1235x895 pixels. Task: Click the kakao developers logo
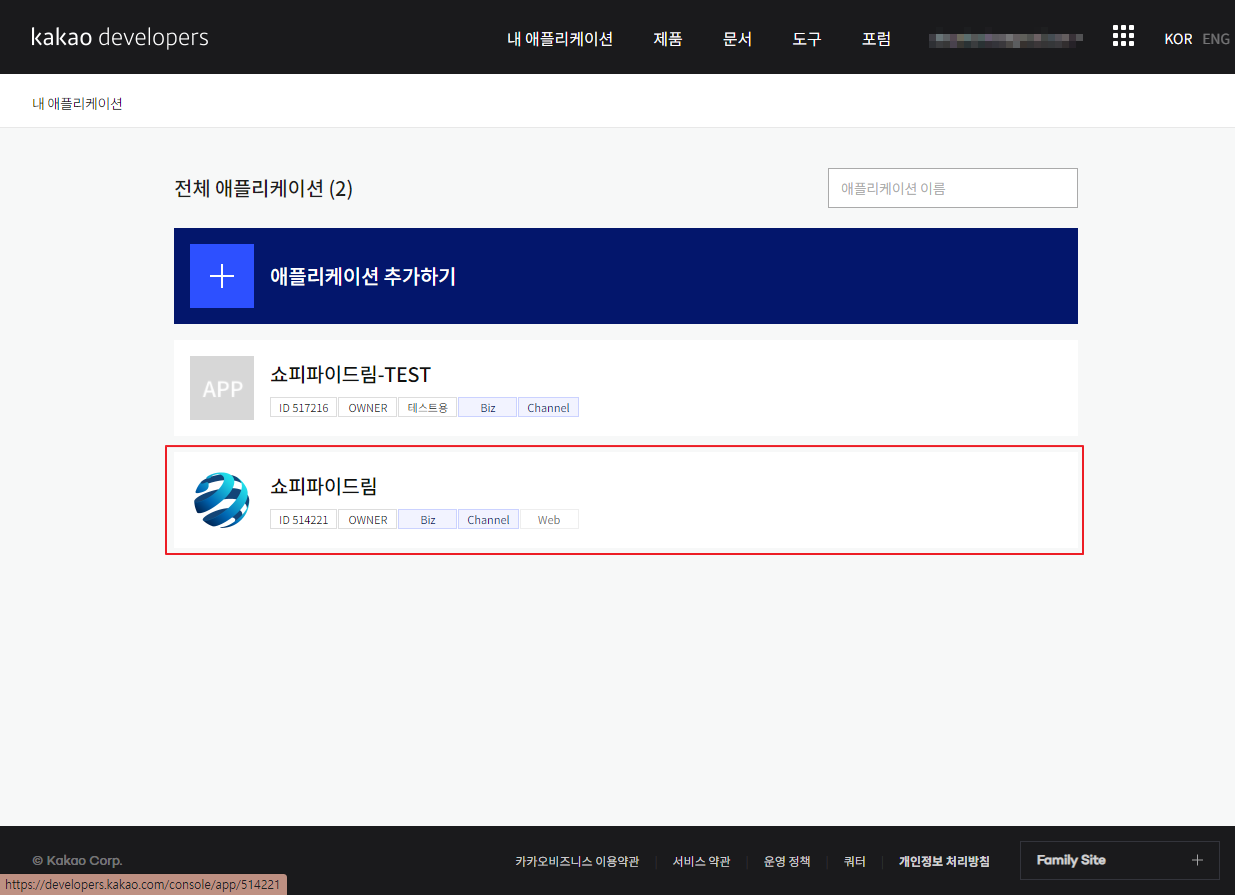(x=120, y=38)
